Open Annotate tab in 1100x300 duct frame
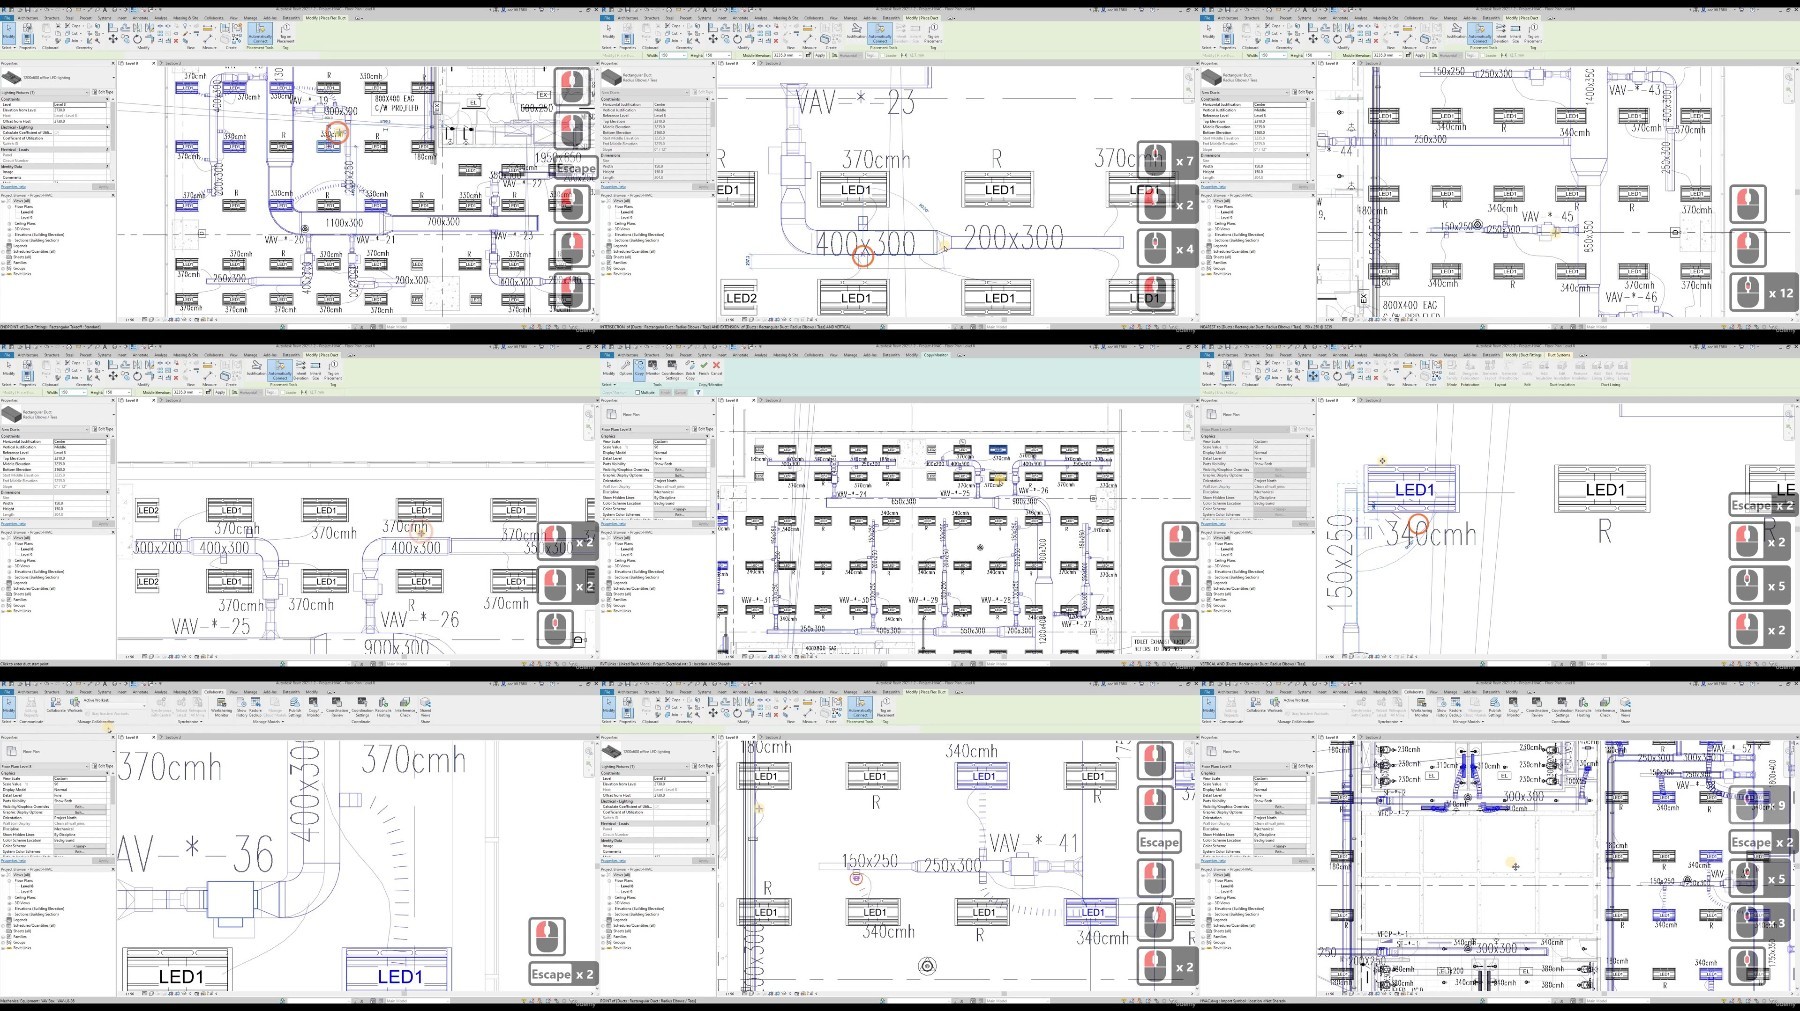Screen dimensions: 1800x1011 pos(140,18)
